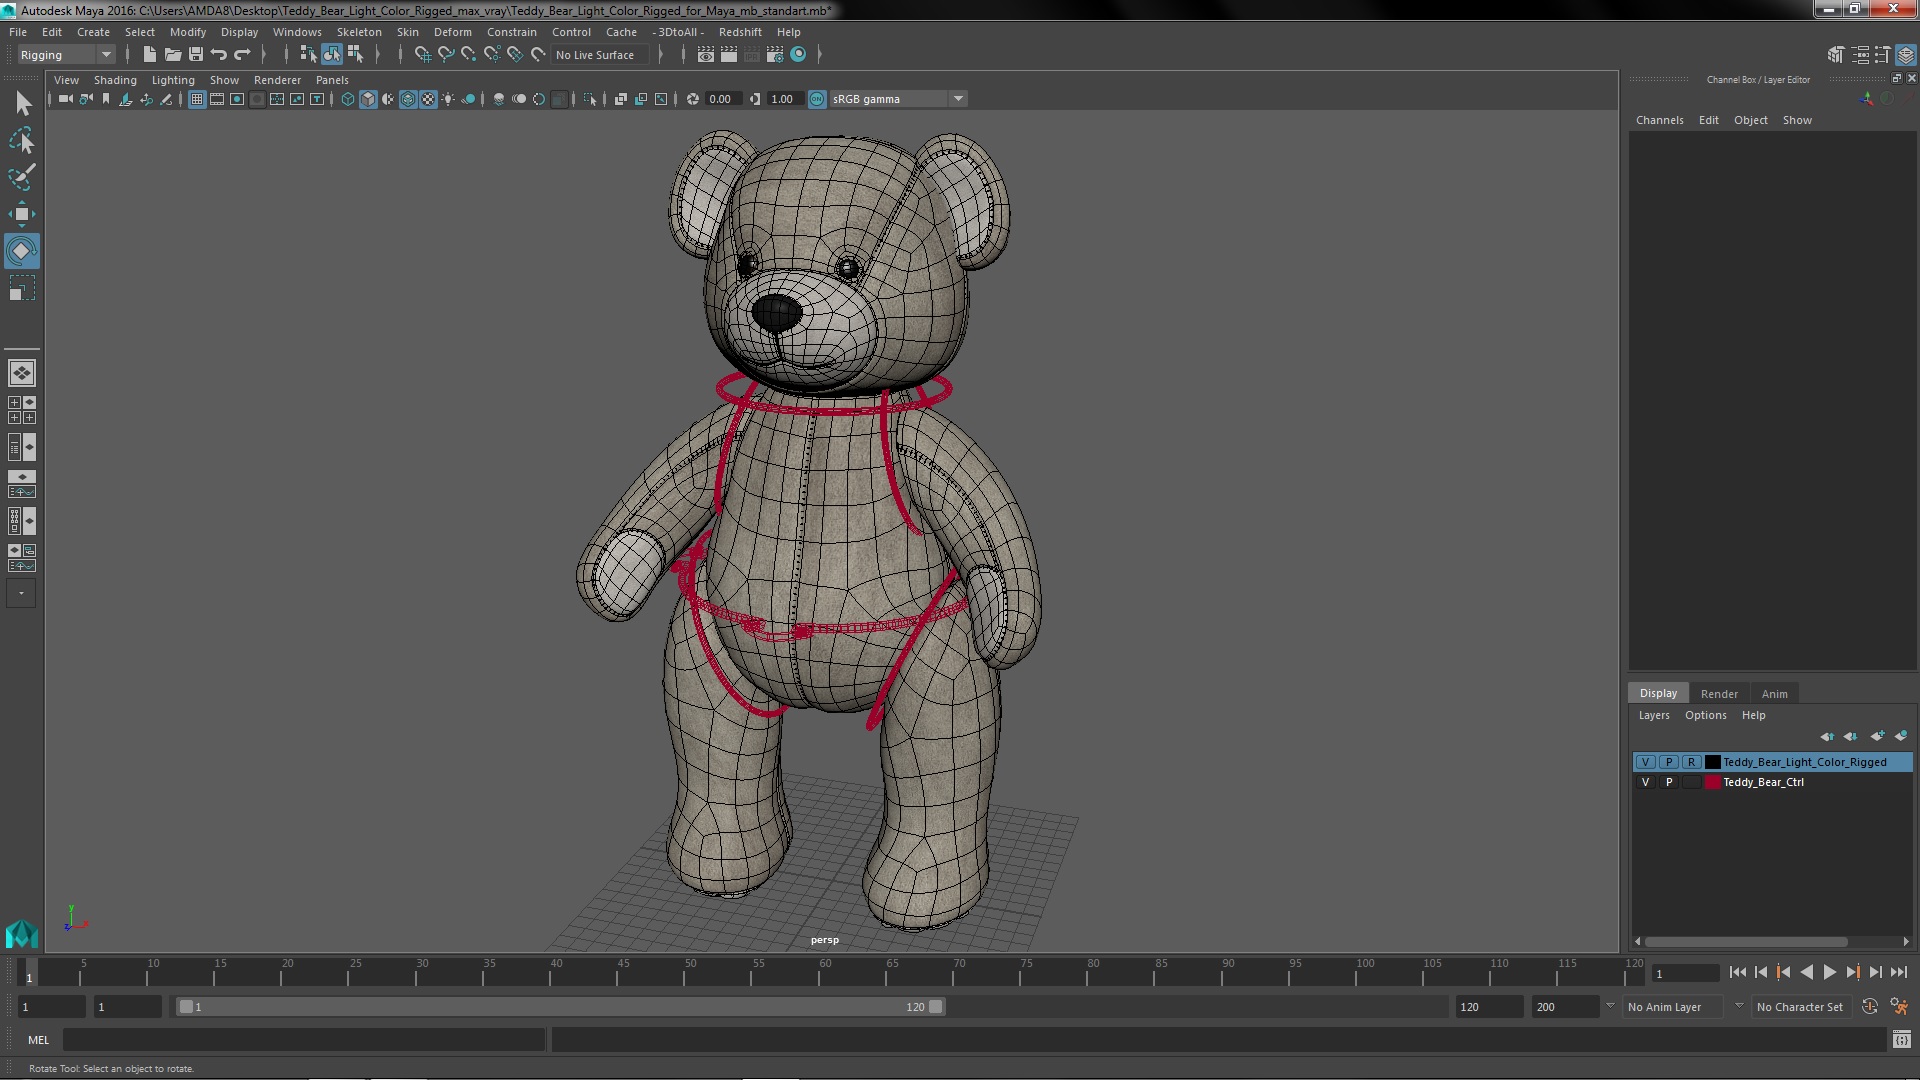
Task: Move selected layer up in list
Action: [1827, 736]
